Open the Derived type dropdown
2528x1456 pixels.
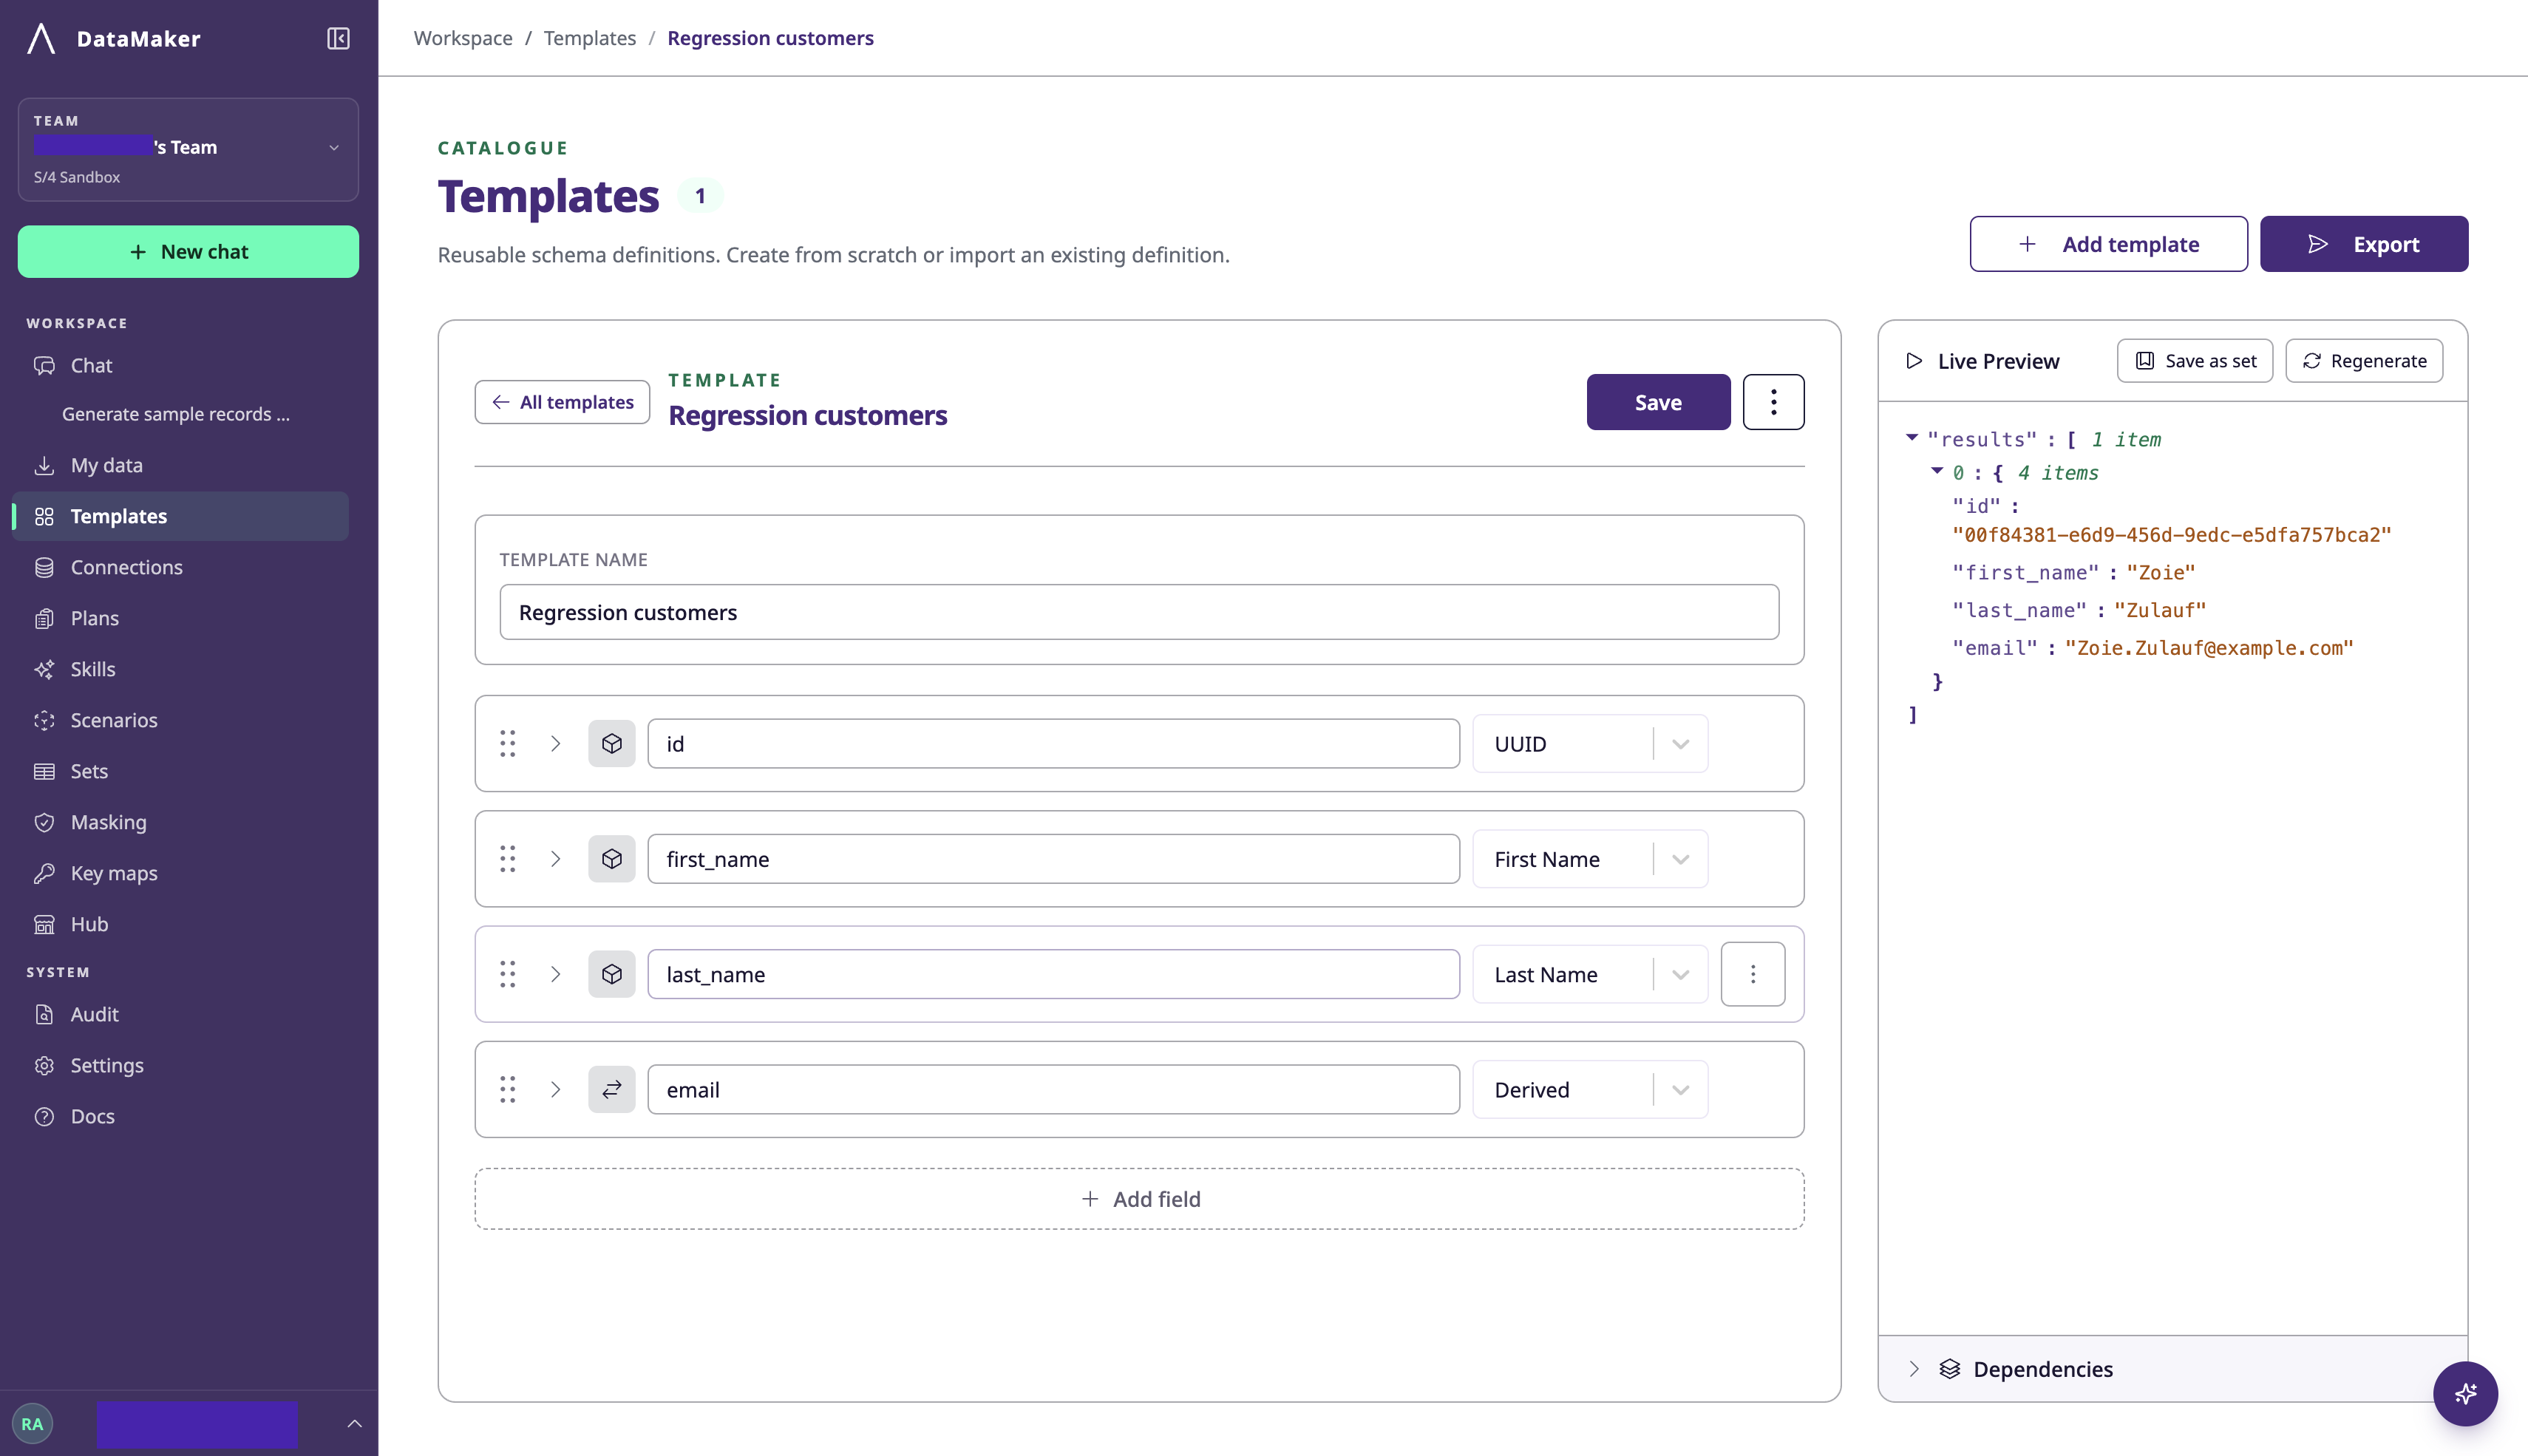tap(1590, 1089)
